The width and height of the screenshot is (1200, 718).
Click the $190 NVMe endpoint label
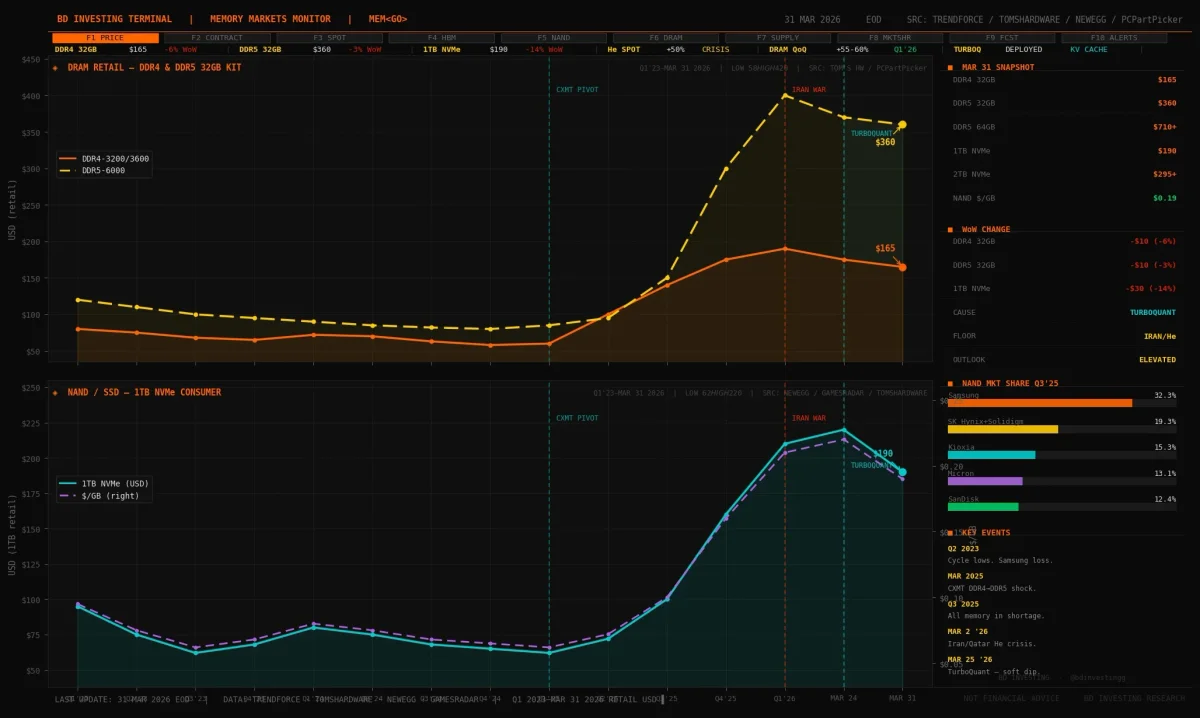click(883, 453)
